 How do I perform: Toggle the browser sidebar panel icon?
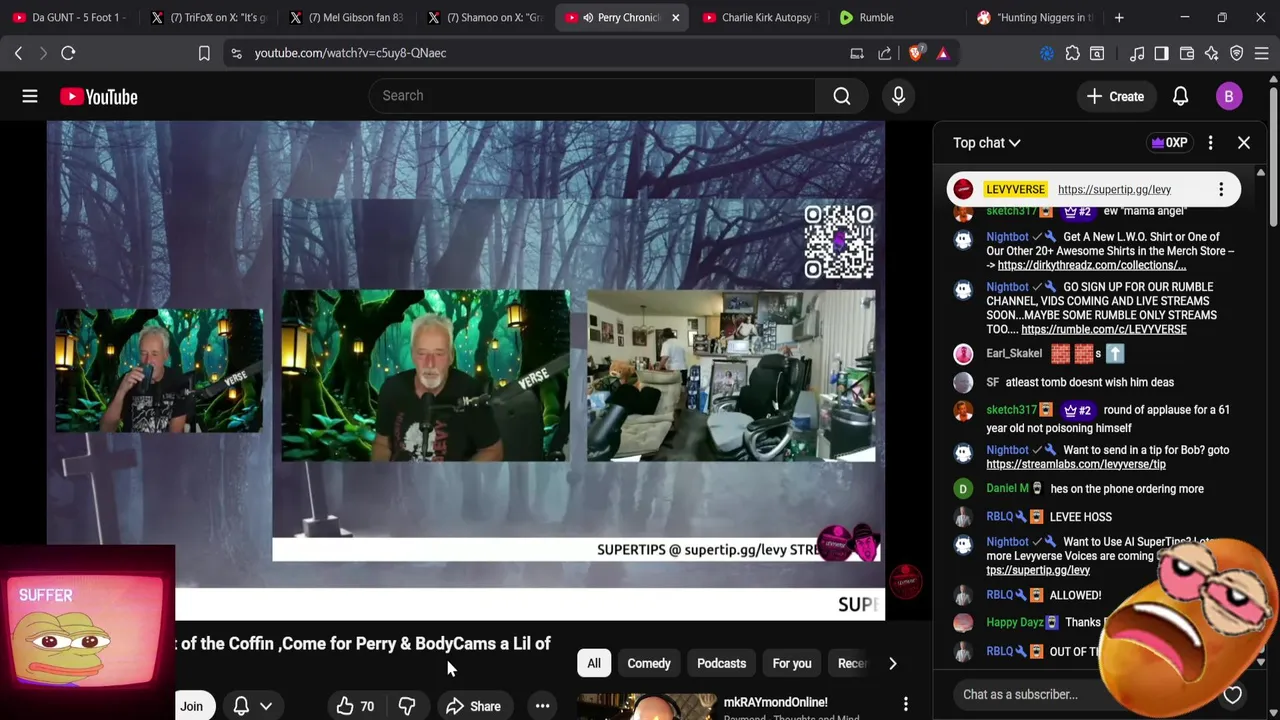pyautogui.click(x=1161, y=53)
